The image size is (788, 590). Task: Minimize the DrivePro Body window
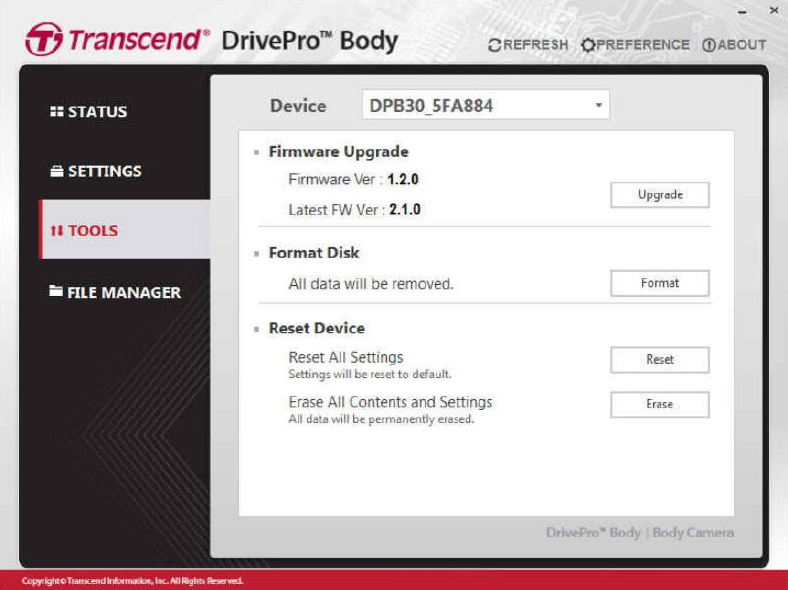point(743,12)
